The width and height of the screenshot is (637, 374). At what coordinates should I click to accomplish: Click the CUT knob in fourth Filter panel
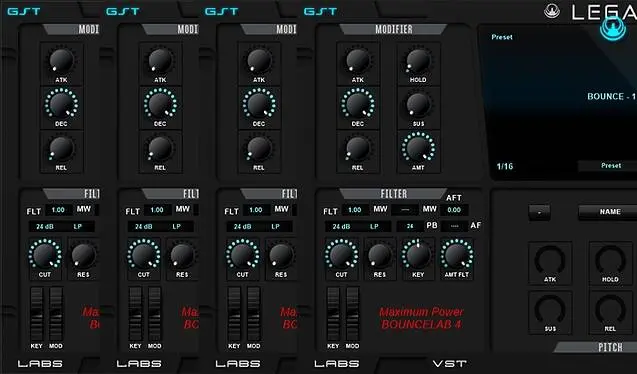click(341, 255)
